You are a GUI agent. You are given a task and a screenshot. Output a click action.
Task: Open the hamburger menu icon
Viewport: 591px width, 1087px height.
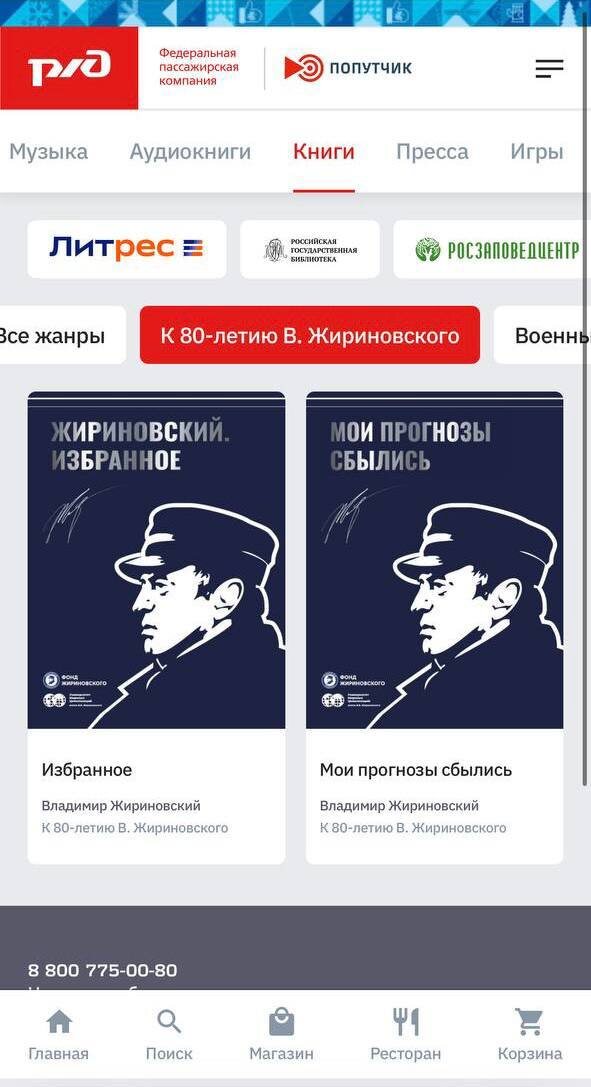549,68
